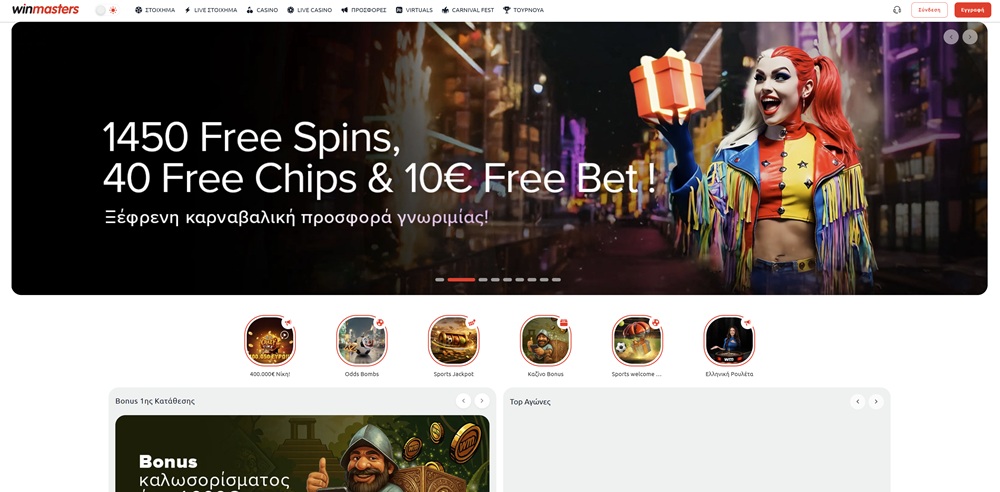The height and width of the screenshot is (492, 1000).
Task: Open the Καζίνο Bonus promo circle
Action: click(545, 340)
